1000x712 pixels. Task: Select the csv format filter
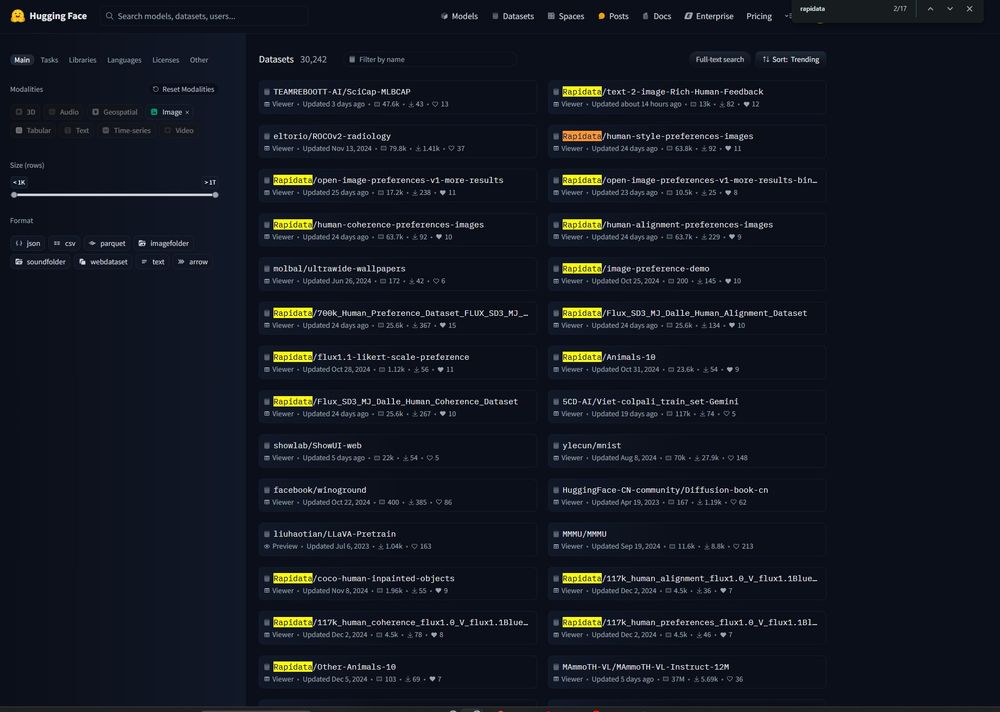coord(64,244)
